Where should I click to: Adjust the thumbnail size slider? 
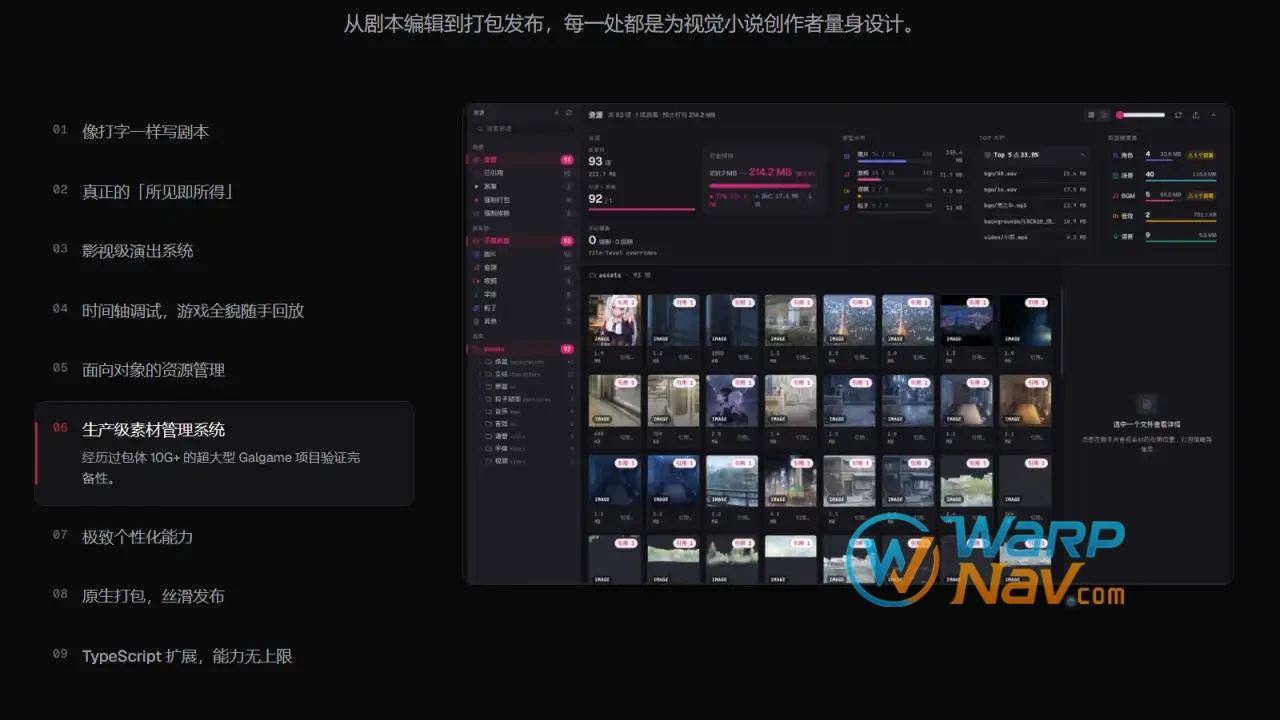(1141, 115)
